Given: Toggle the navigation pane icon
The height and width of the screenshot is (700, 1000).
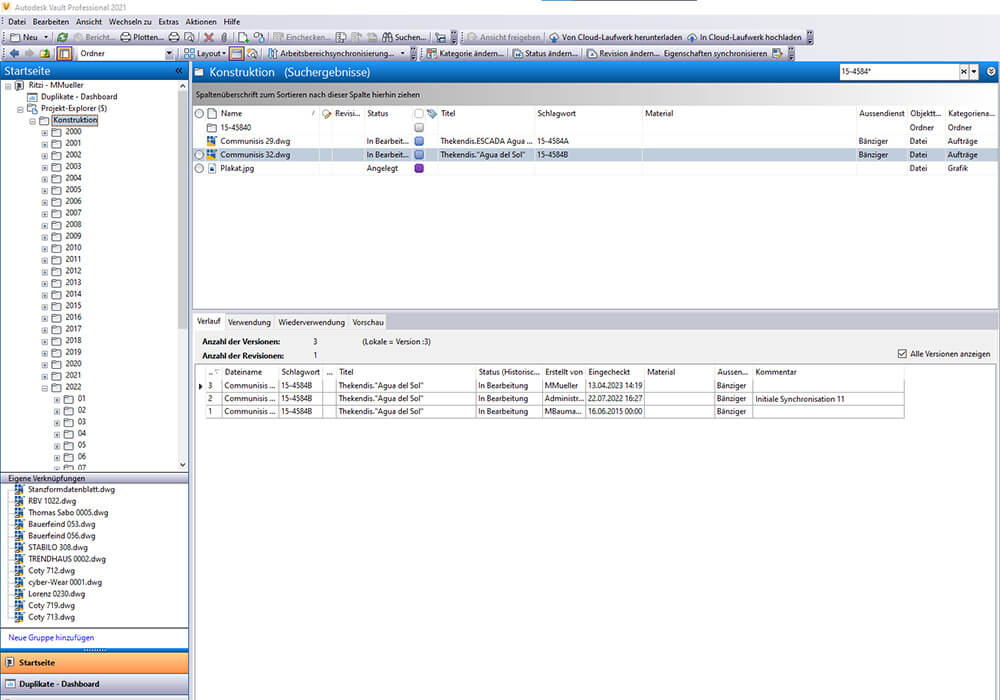Looking at the screenshot, I should tap(64, 54).
